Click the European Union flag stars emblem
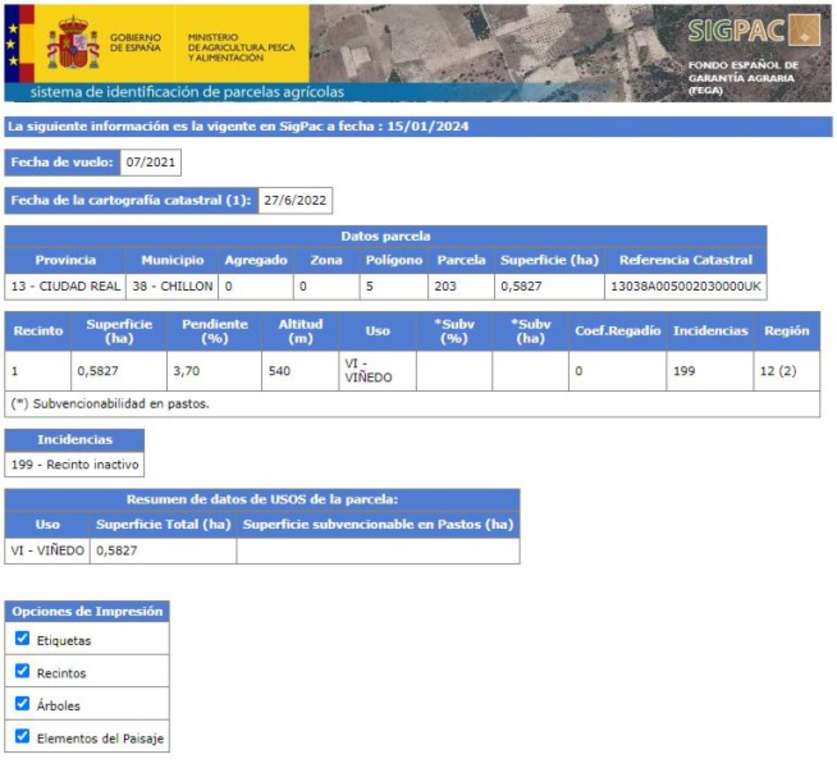 pos(12,42)
